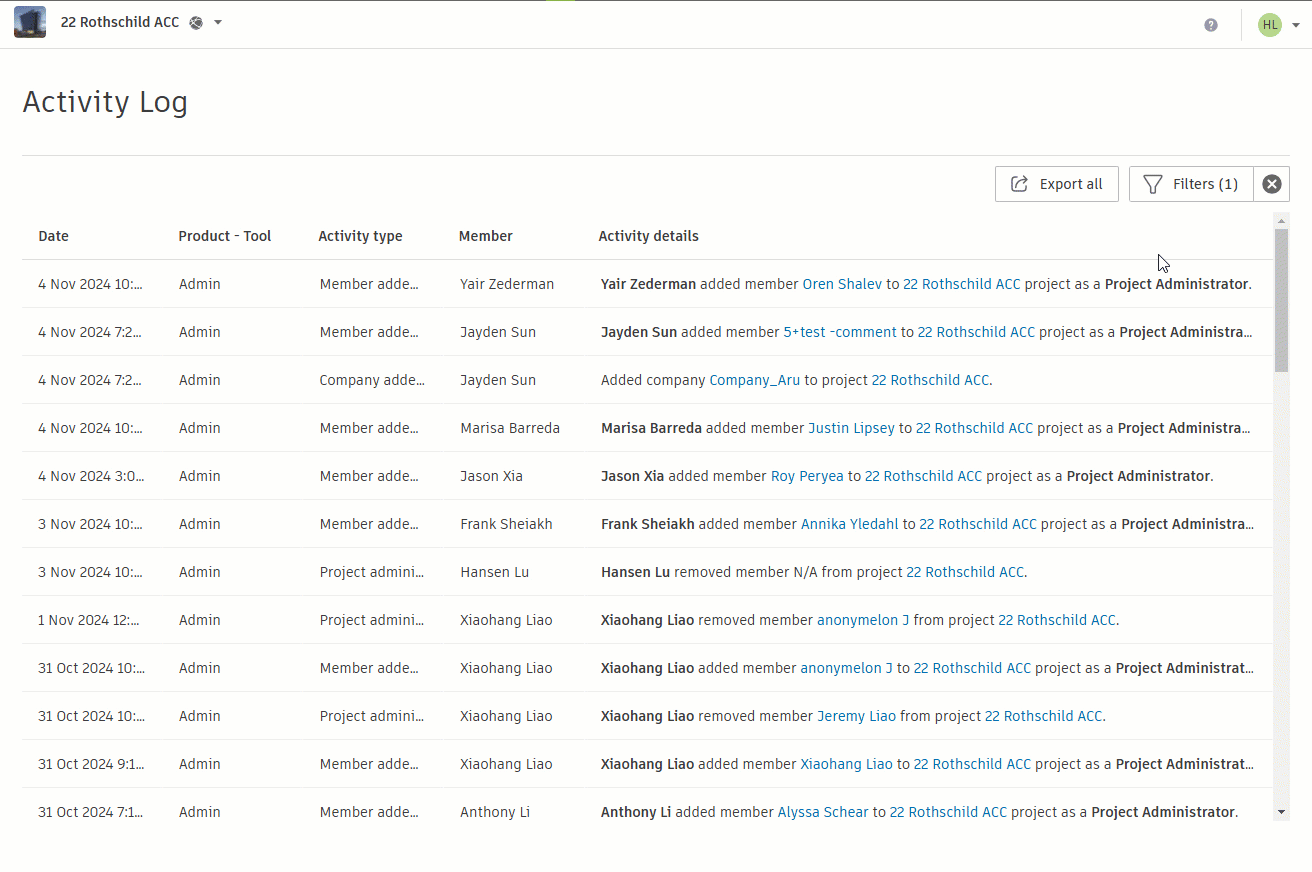Click the globe icon beside project name
The height and width of the screenshot is (872, 1312).
pos(196,22)
